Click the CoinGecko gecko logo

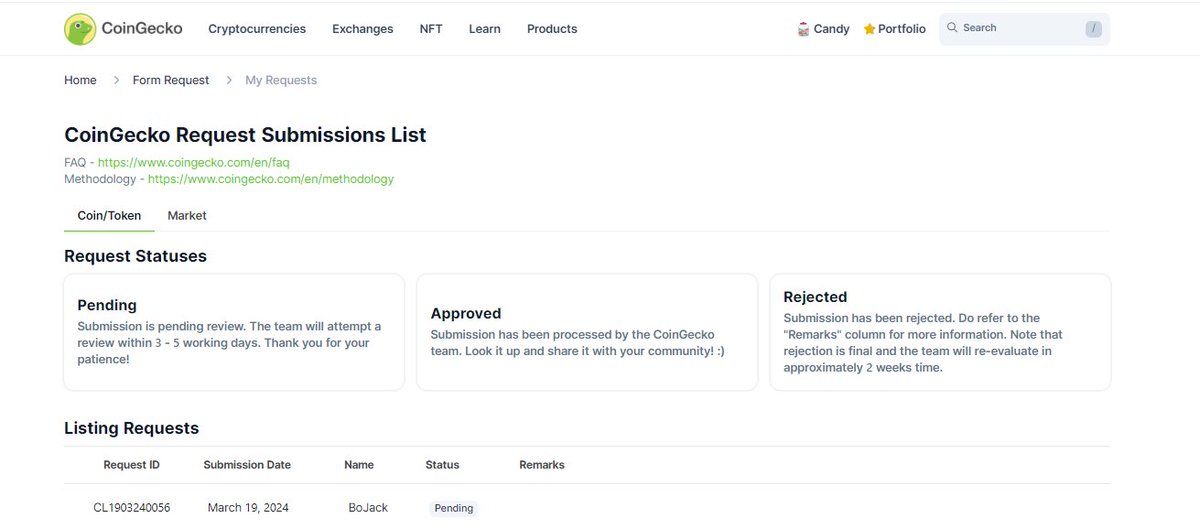pos(80,29)
